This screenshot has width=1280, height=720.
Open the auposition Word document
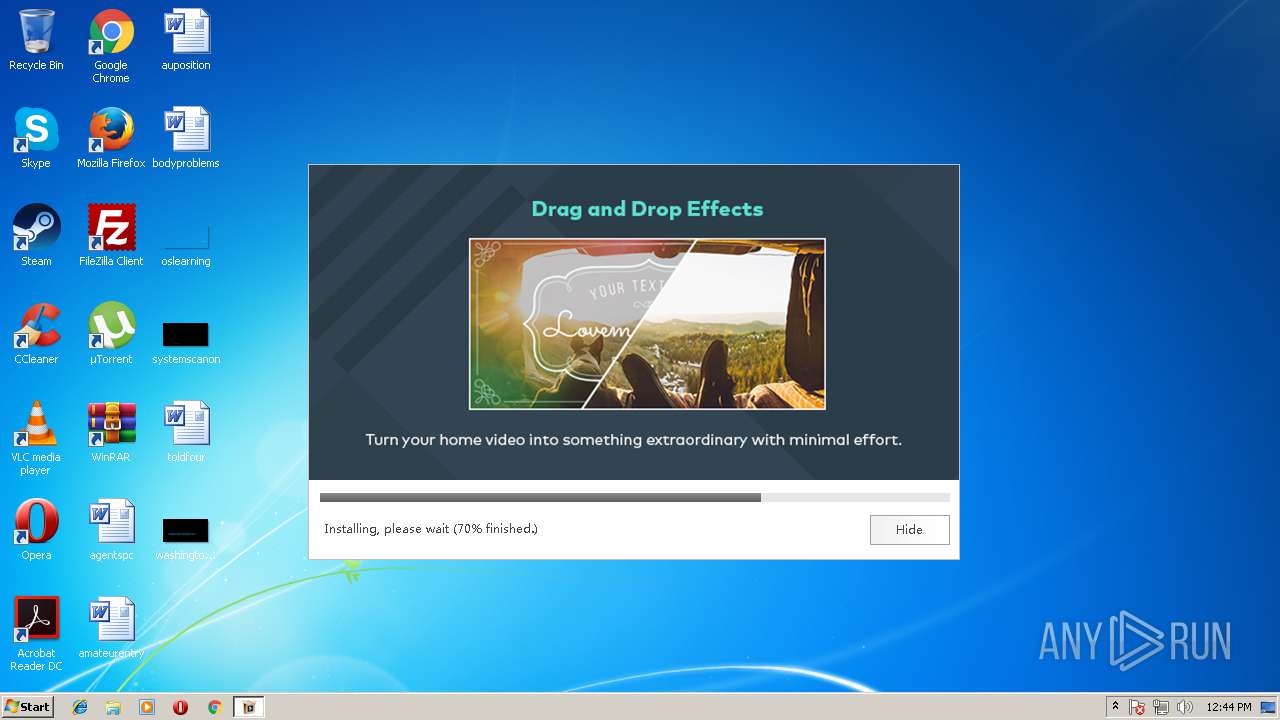click(186, 41)
